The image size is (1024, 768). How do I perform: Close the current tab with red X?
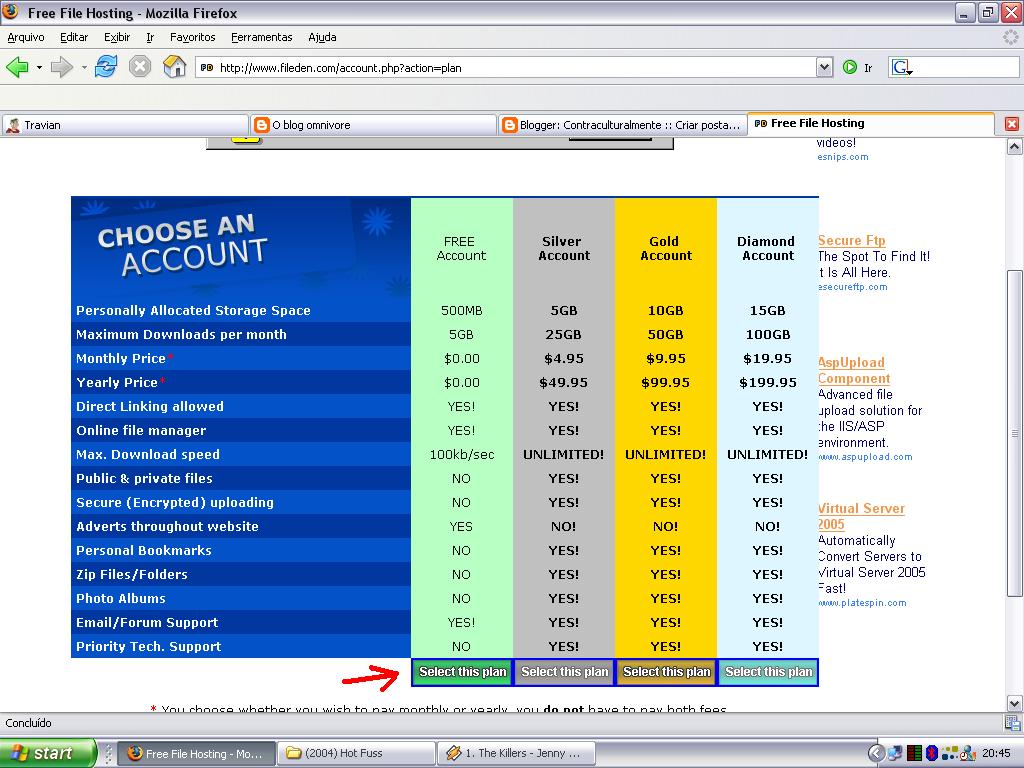tap(1012, 123)
